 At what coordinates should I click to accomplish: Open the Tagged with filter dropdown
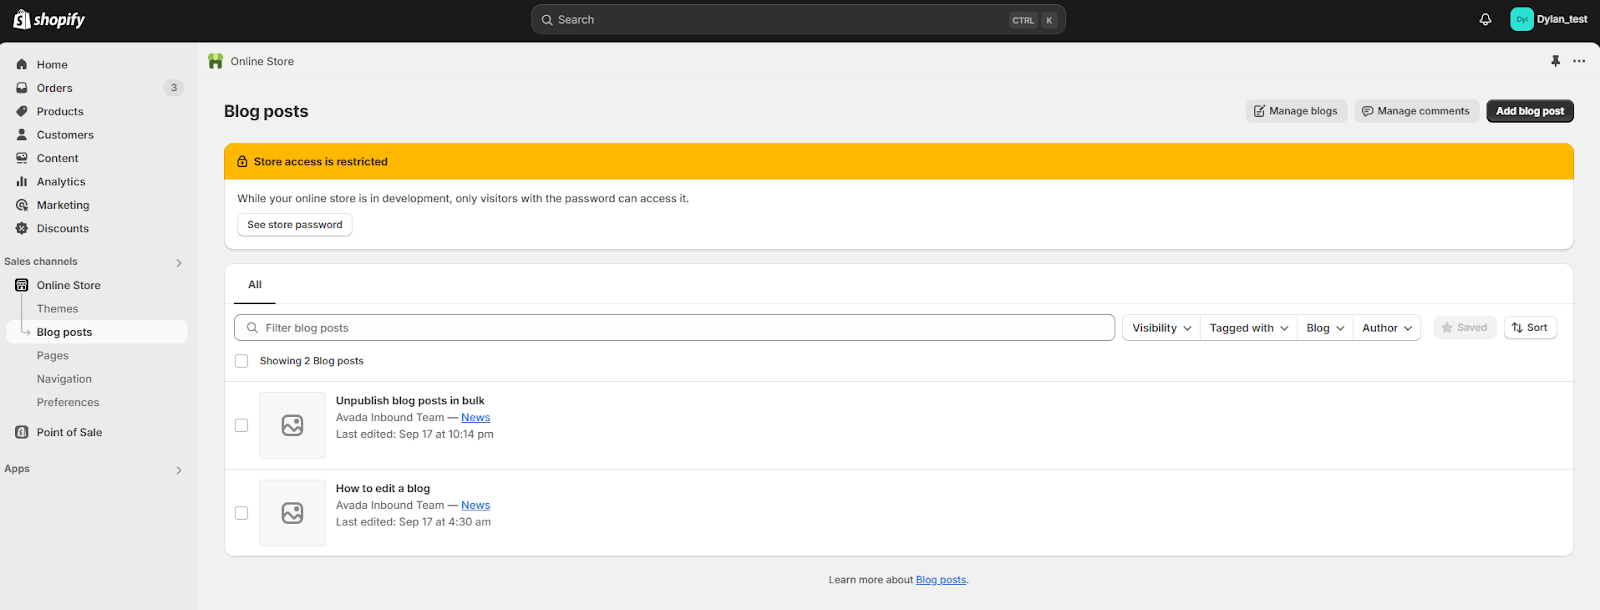pyautogui.click(x=1248, y=328)
